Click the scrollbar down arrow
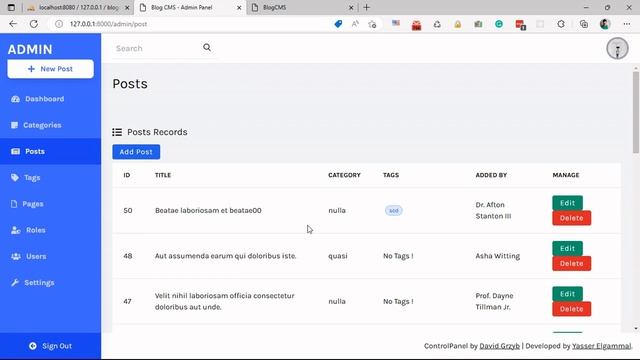Viewport: 640px width, 360px height. (x=636, y=329)
